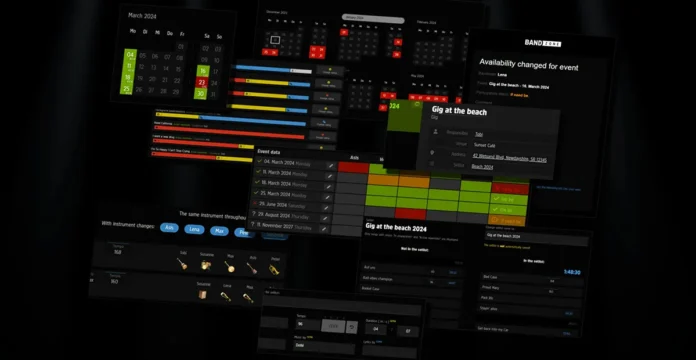696x360 pixels.
Task: Open the January 2024 month selector
Action: pos(373,19)
